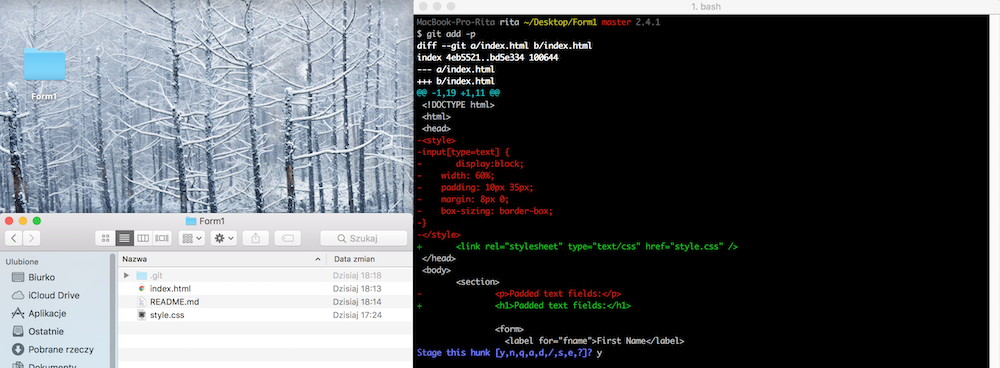Open iCloud Drive in the Finder sidebar
This screenshot has width=1000, height=368.
pos(54,295)
